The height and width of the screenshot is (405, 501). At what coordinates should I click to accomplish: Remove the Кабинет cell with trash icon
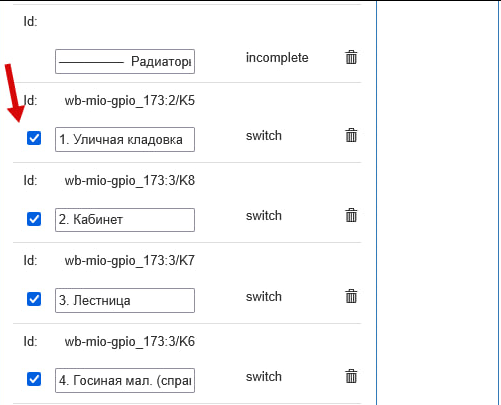click(x=351, y=215)
